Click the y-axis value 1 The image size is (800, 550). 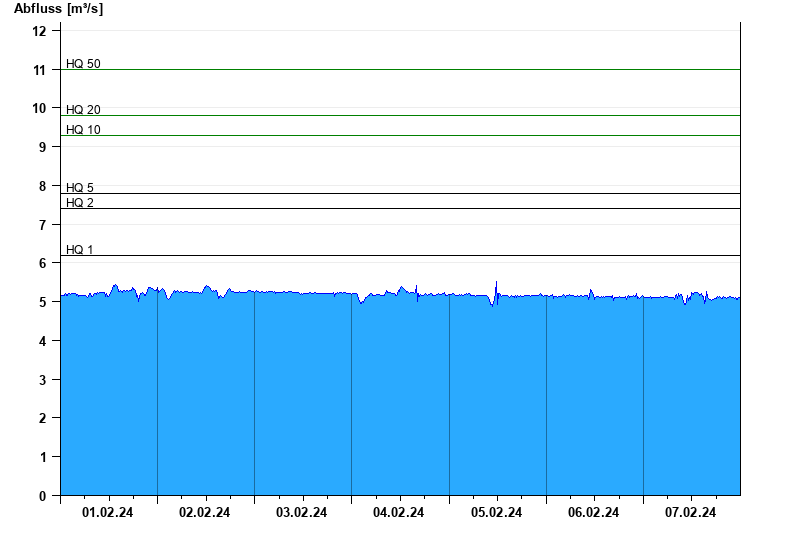42,457
